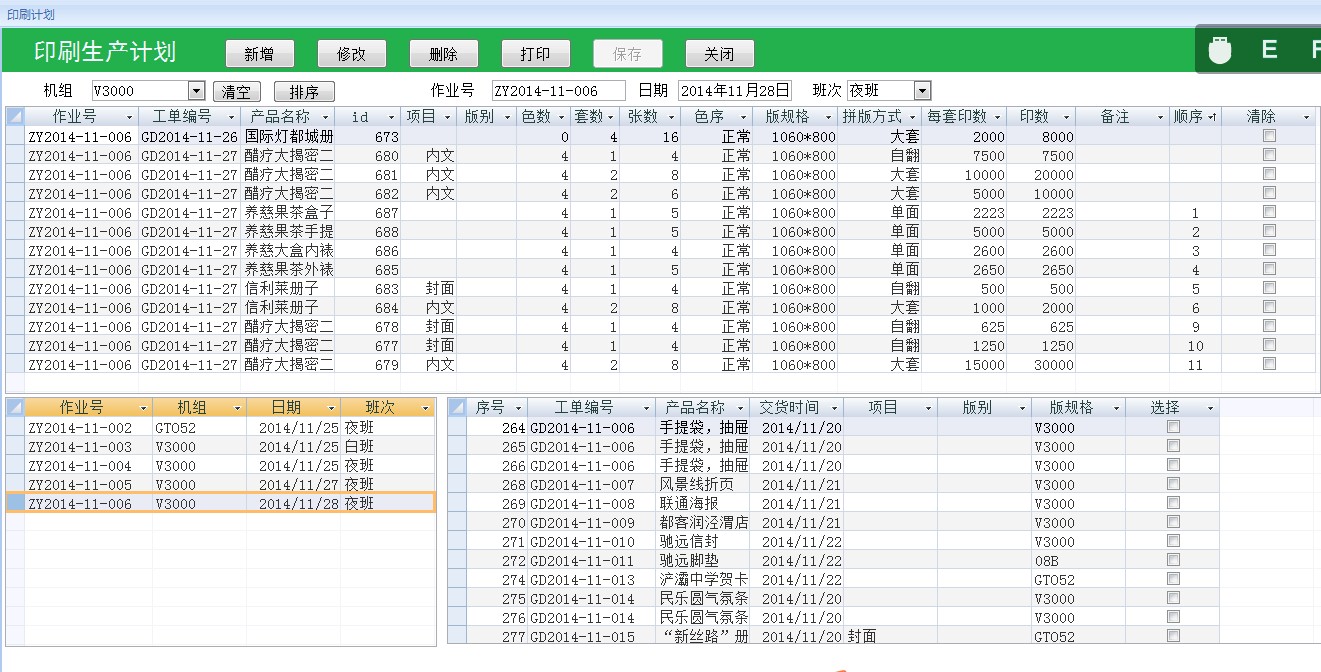Click the 打印 button
The height and width of the screenshot is (672, 1321).
pos(535,54)
